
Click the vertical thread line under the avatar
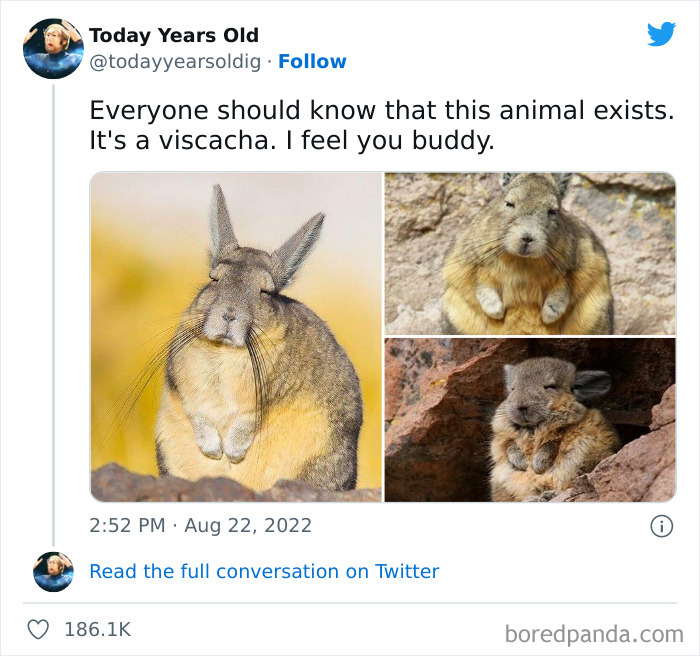pos(53,315)
